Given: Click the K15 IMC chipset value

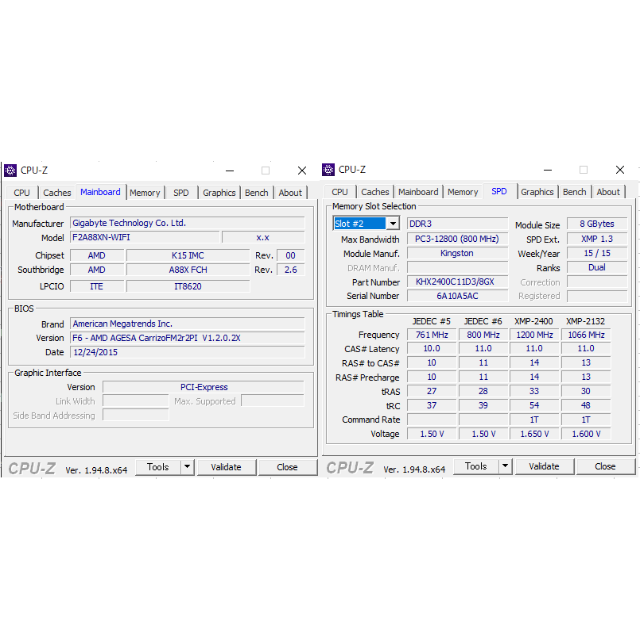Looking at the screenshot, I should [188, 256].
